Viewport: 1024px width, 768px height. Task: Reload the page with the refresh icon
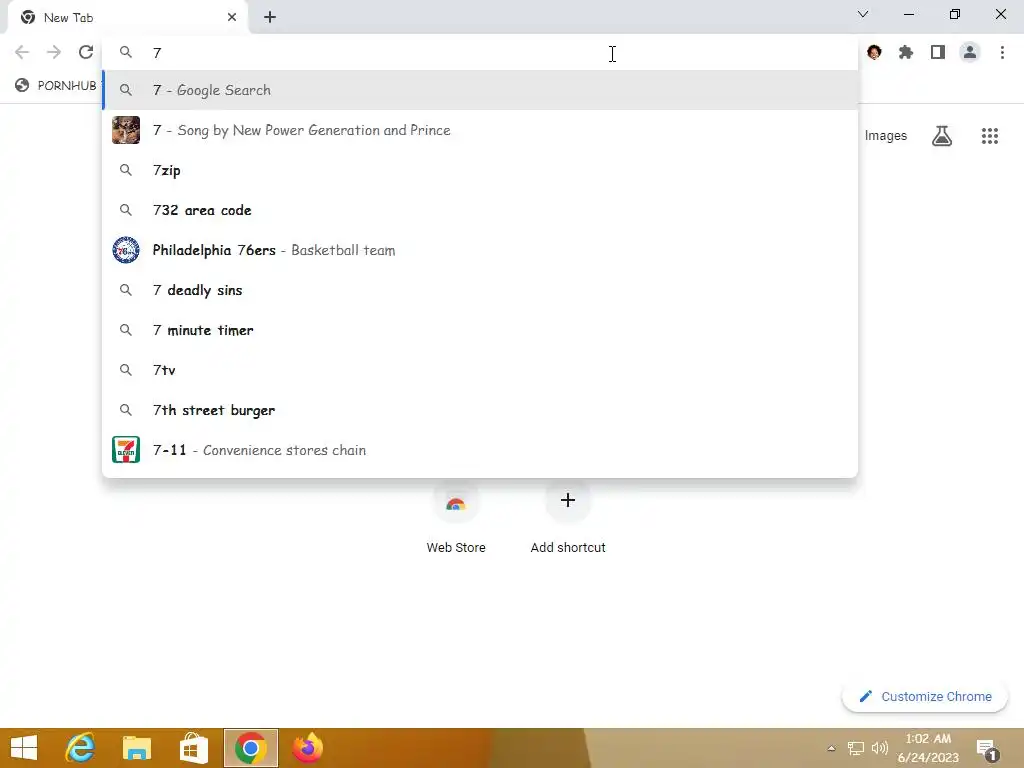coord(86,52)
